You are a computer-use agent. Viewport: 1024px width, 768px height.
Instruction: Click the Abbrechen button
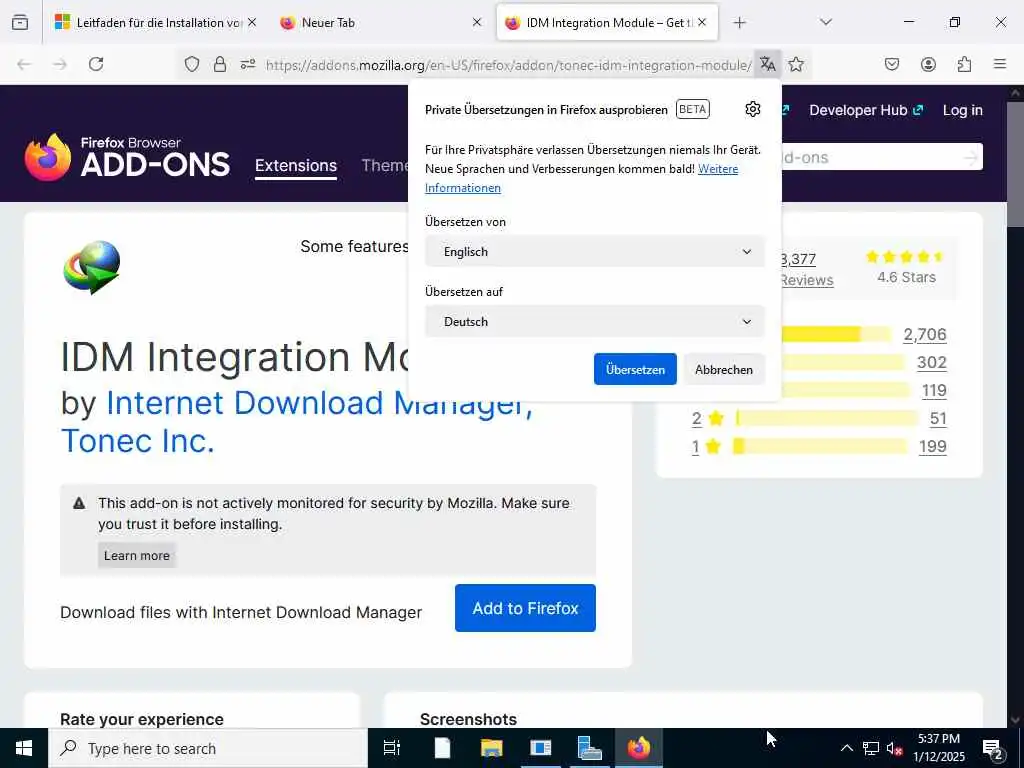pyautogui.click(x=724, y=370)
